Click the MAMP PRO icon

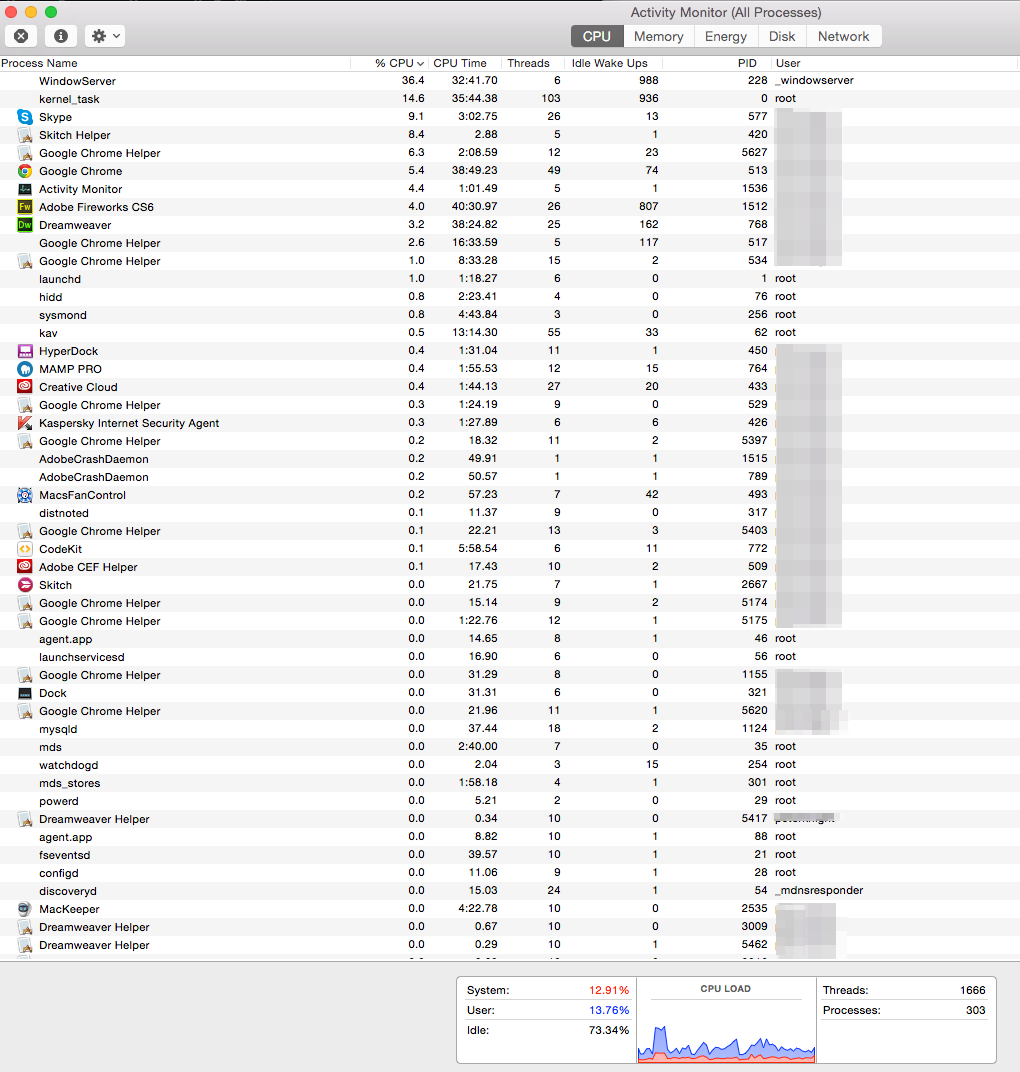pyautogui.click(x=25, y=368)
